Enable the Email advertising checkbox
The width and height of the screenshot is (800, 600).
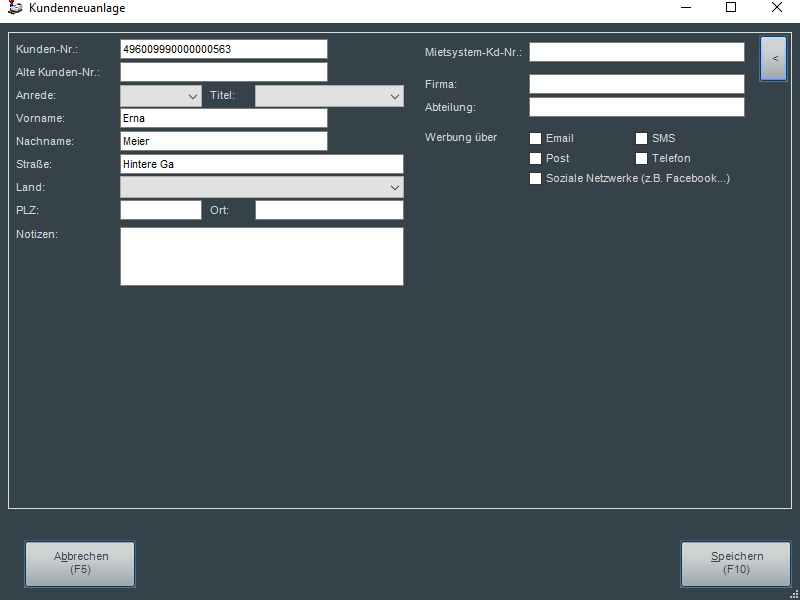(x=536, y=139)
